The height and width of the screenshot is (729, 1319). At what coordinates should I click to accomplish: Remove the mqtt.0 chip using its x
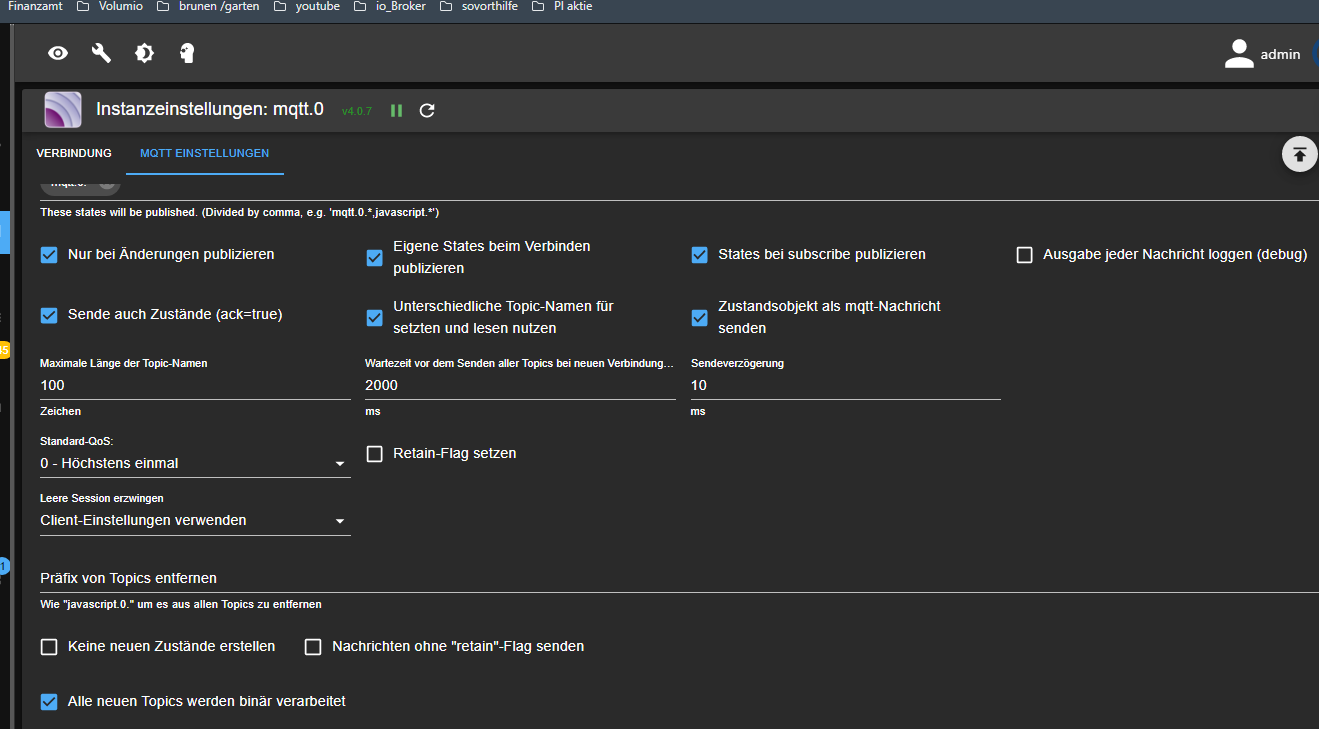[x=107, y=183]
